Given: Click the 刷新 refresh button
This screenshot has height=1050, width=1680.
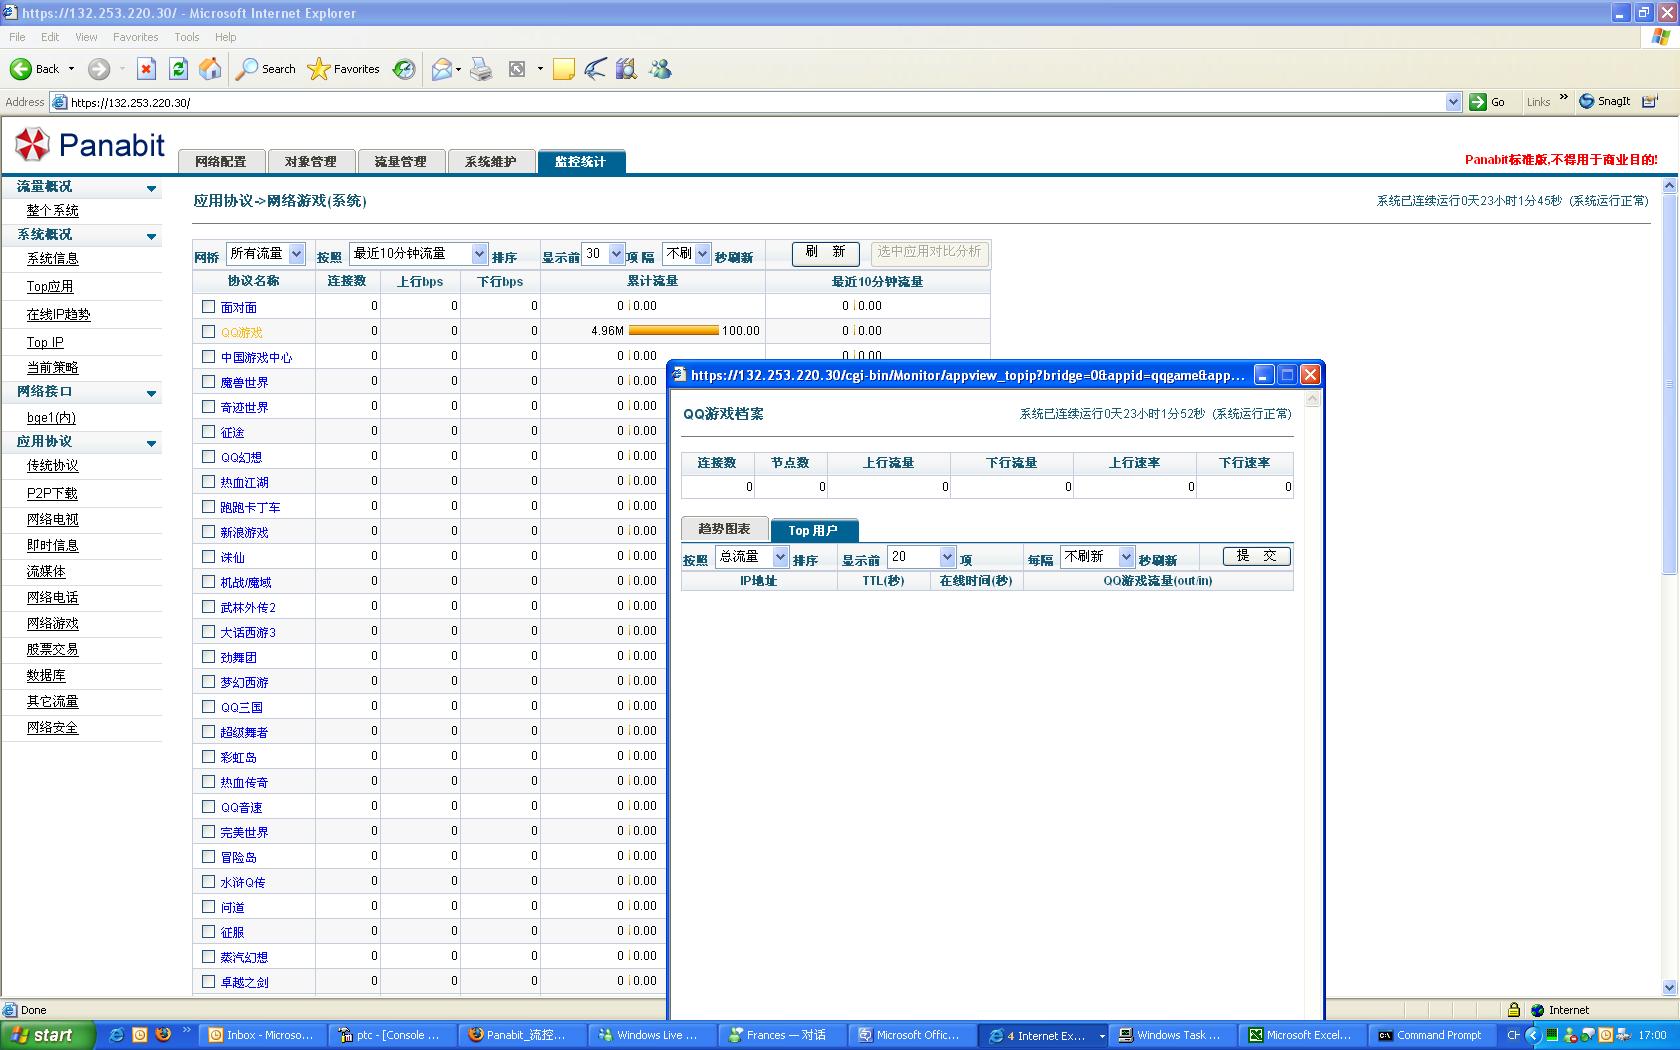Looking at the screenshot, I should click(825, 253).
